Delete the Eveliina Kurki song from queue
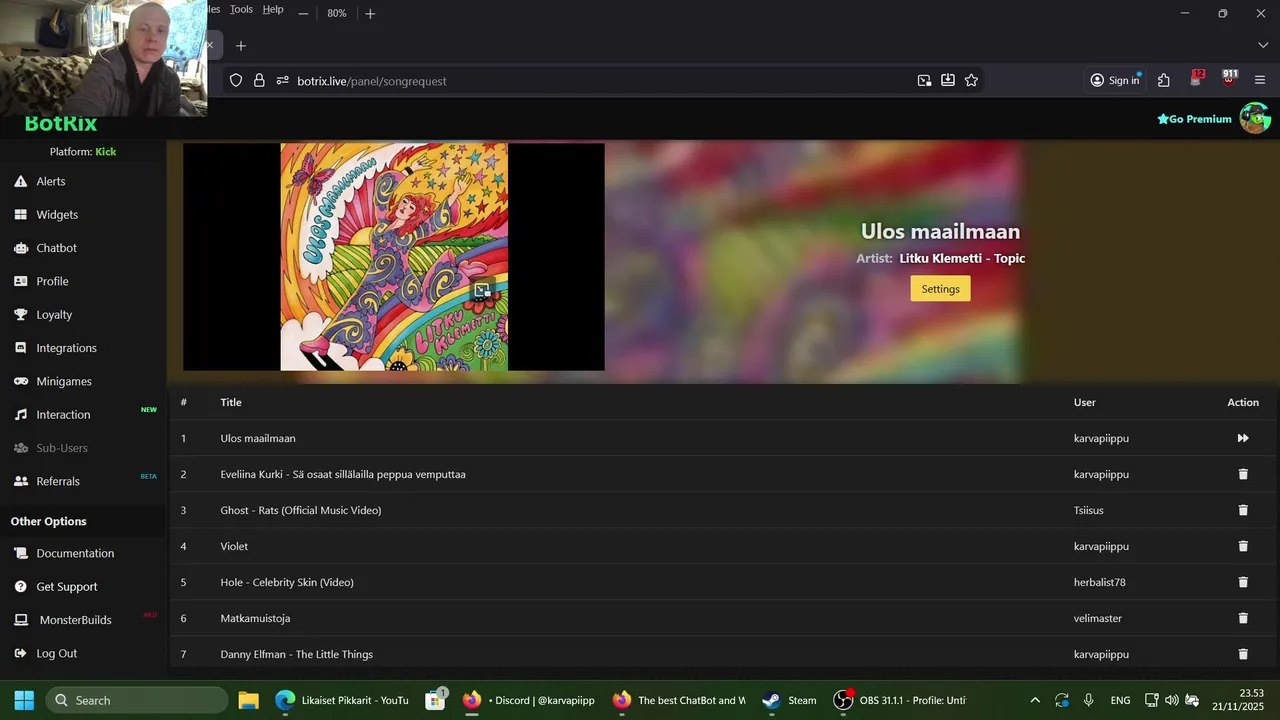The height and width of the screenshot is (720, 1280). [1243, 474]
